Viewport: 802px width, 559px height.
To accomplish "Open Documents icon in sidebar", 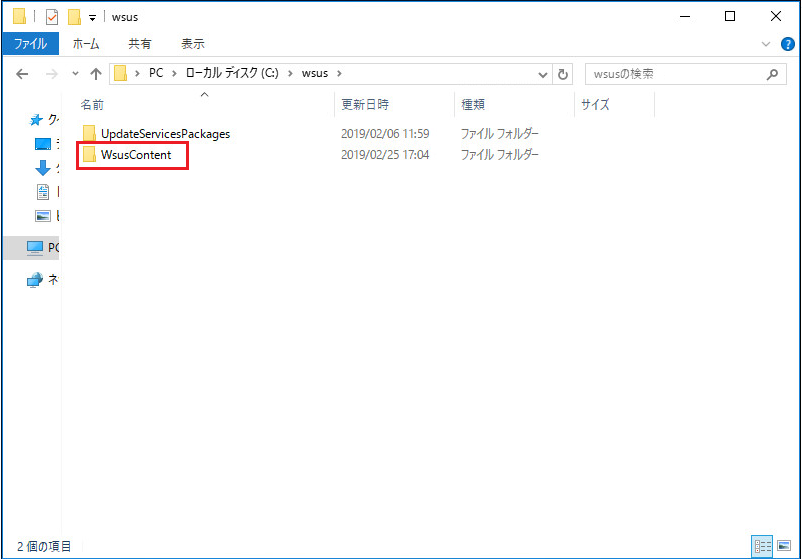I will pos(43,192).
